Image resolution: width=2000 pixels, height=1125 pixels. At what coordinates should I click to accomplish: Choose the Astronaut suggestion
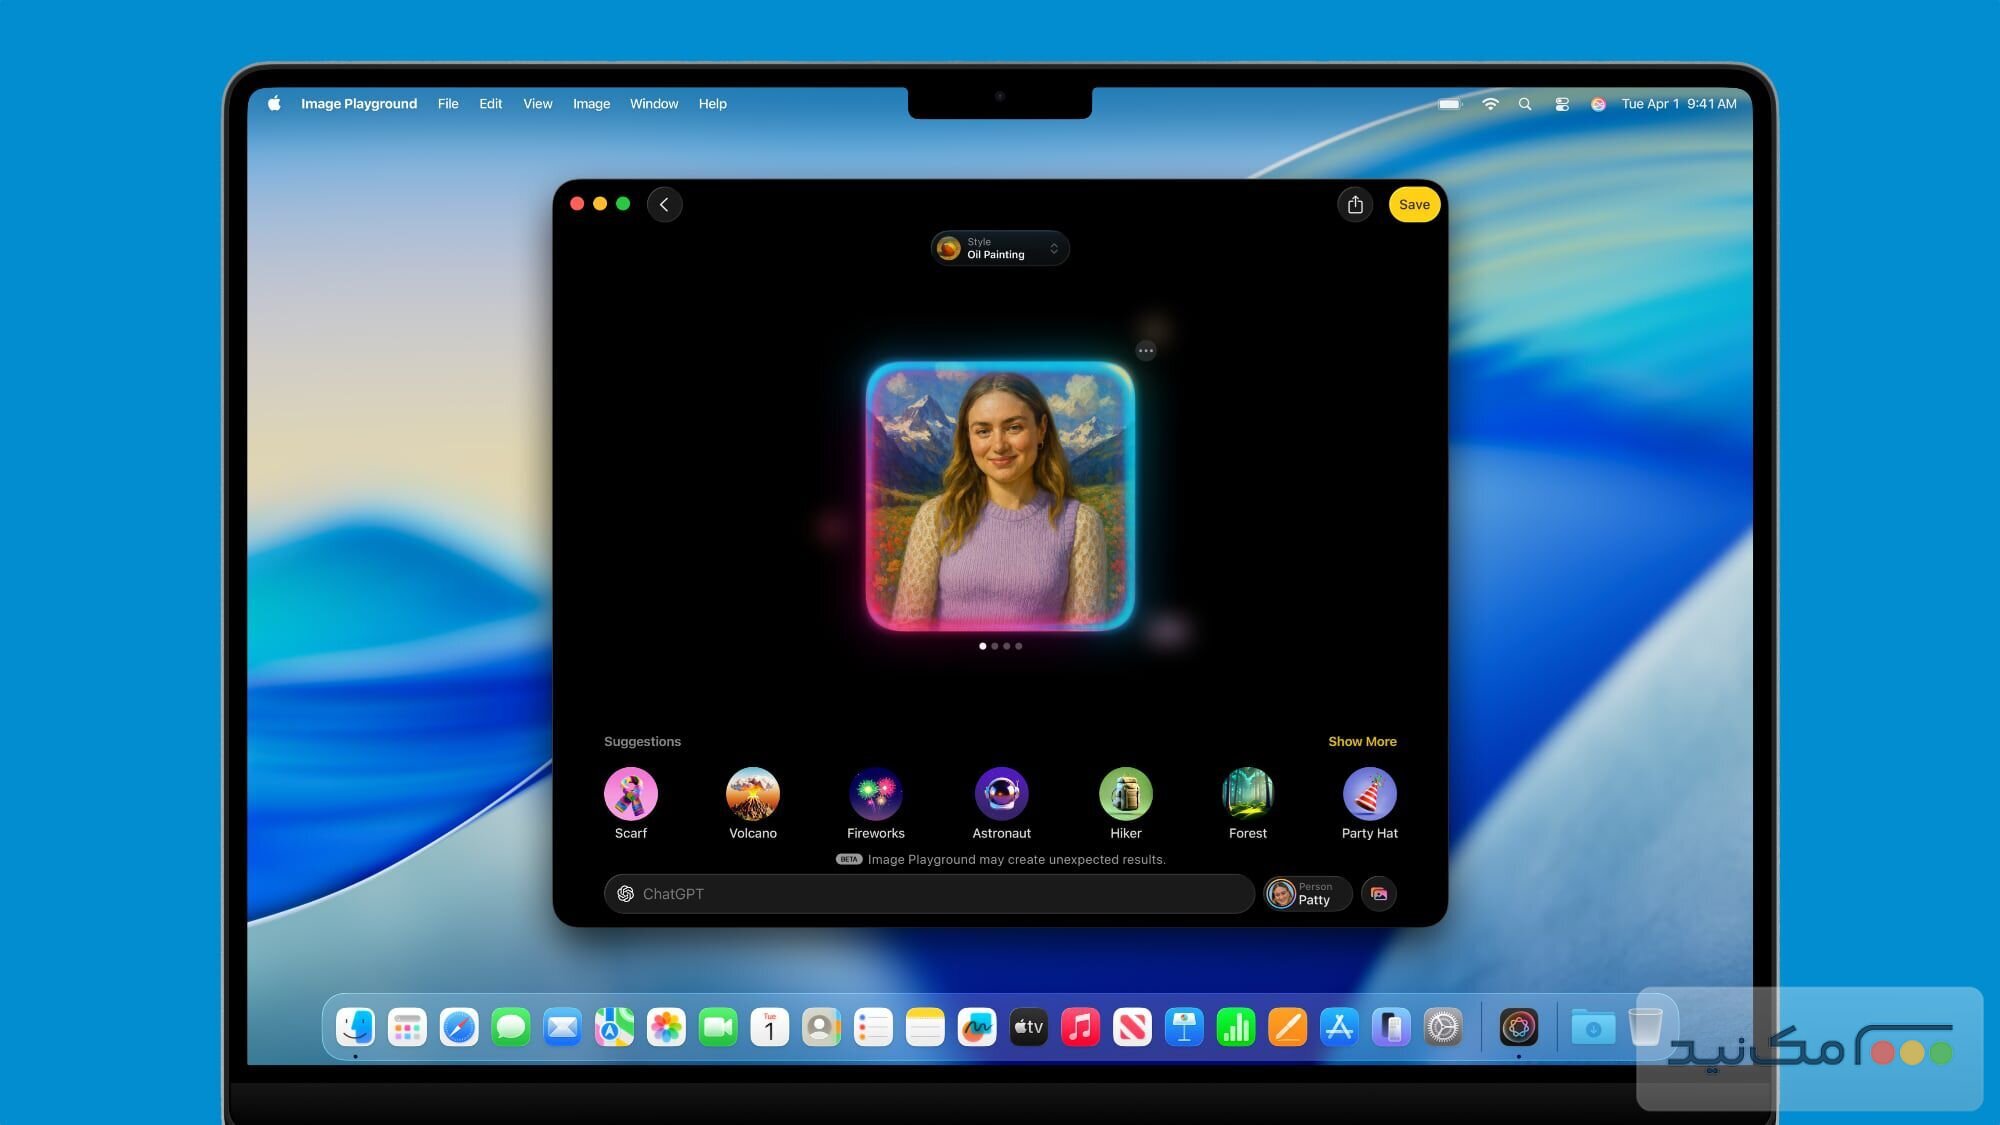1001,793
